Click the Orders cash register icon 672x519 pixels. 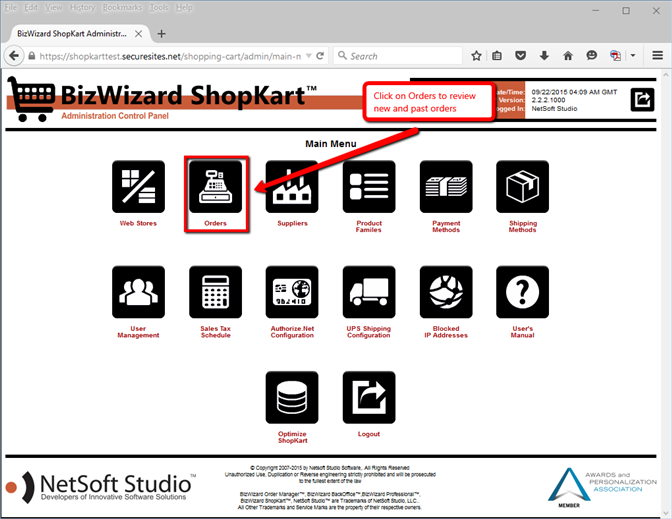215,187
